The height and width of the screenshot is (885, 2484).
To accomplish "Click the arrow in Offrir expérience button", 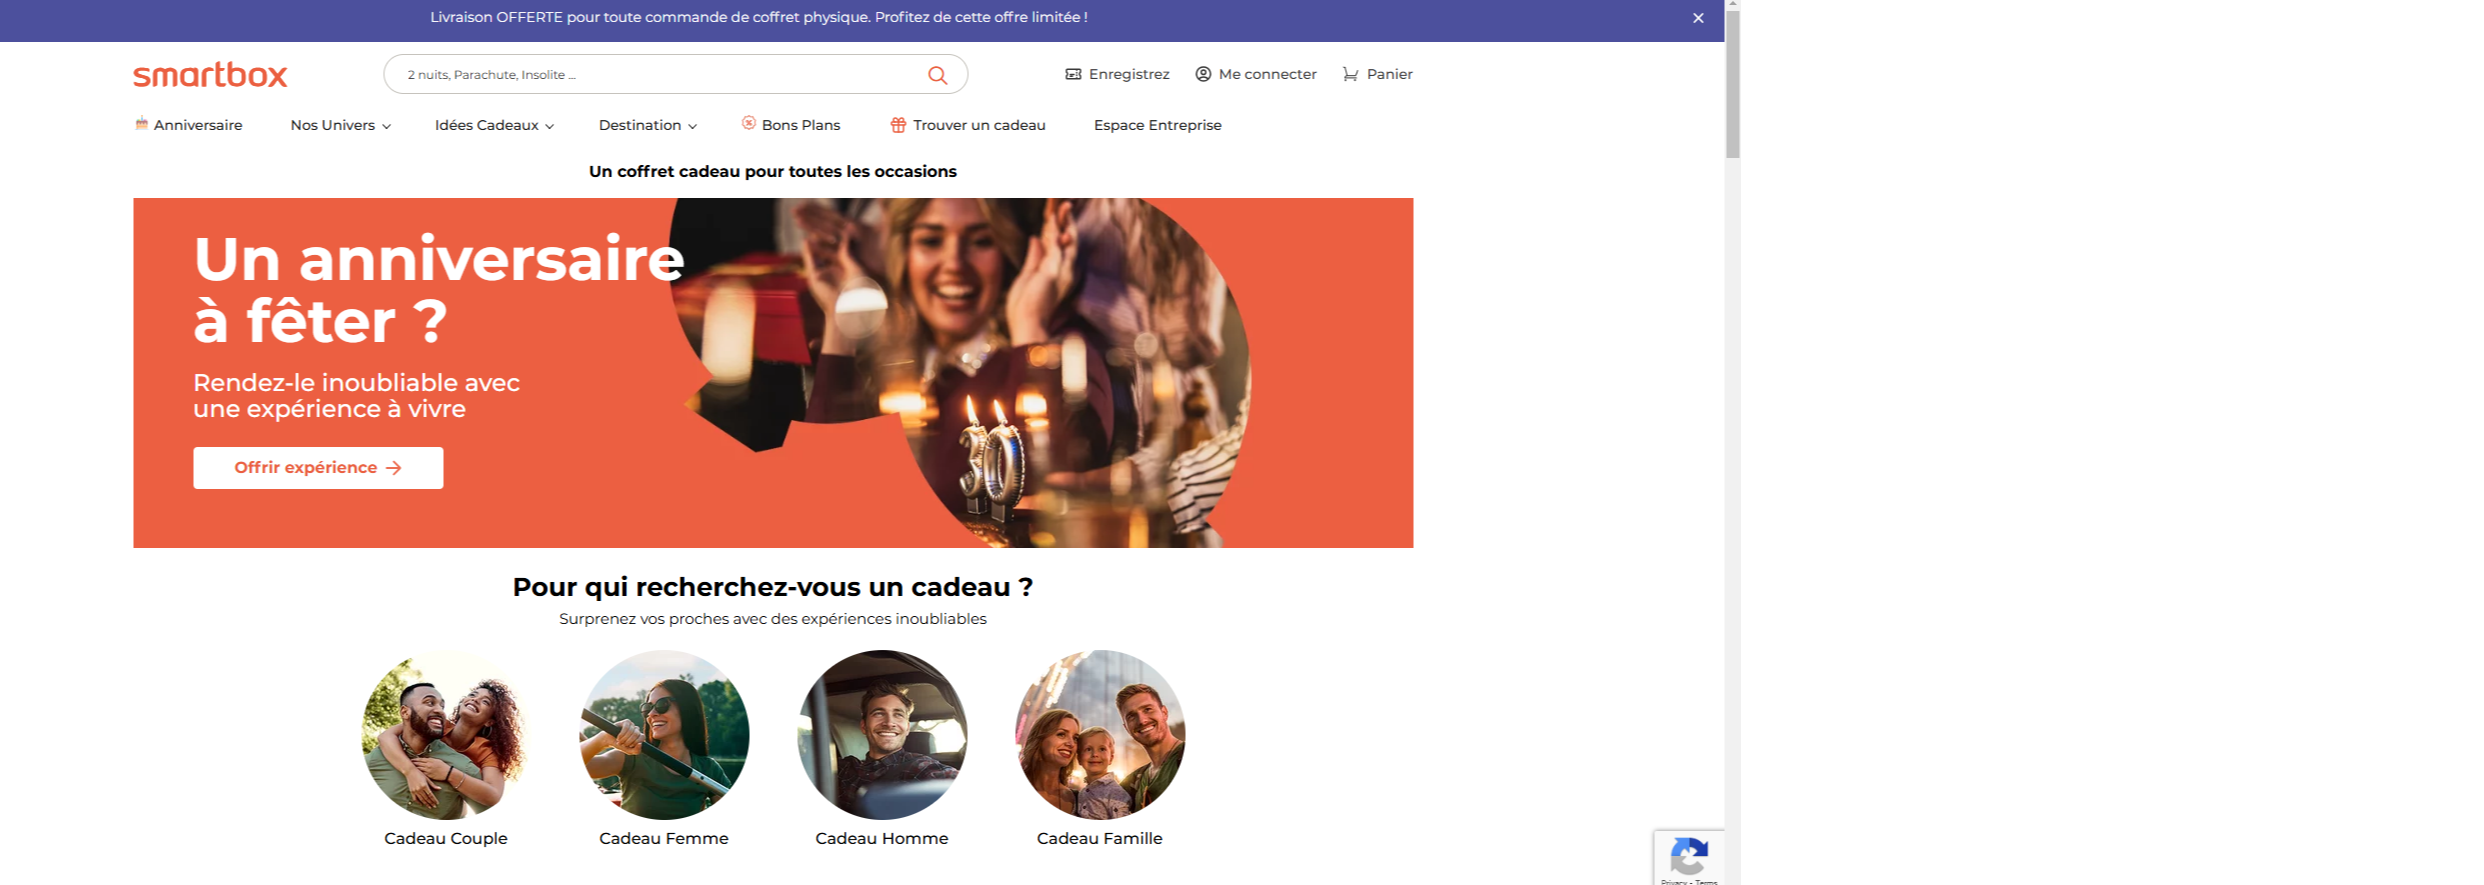I will coord(394,468).
